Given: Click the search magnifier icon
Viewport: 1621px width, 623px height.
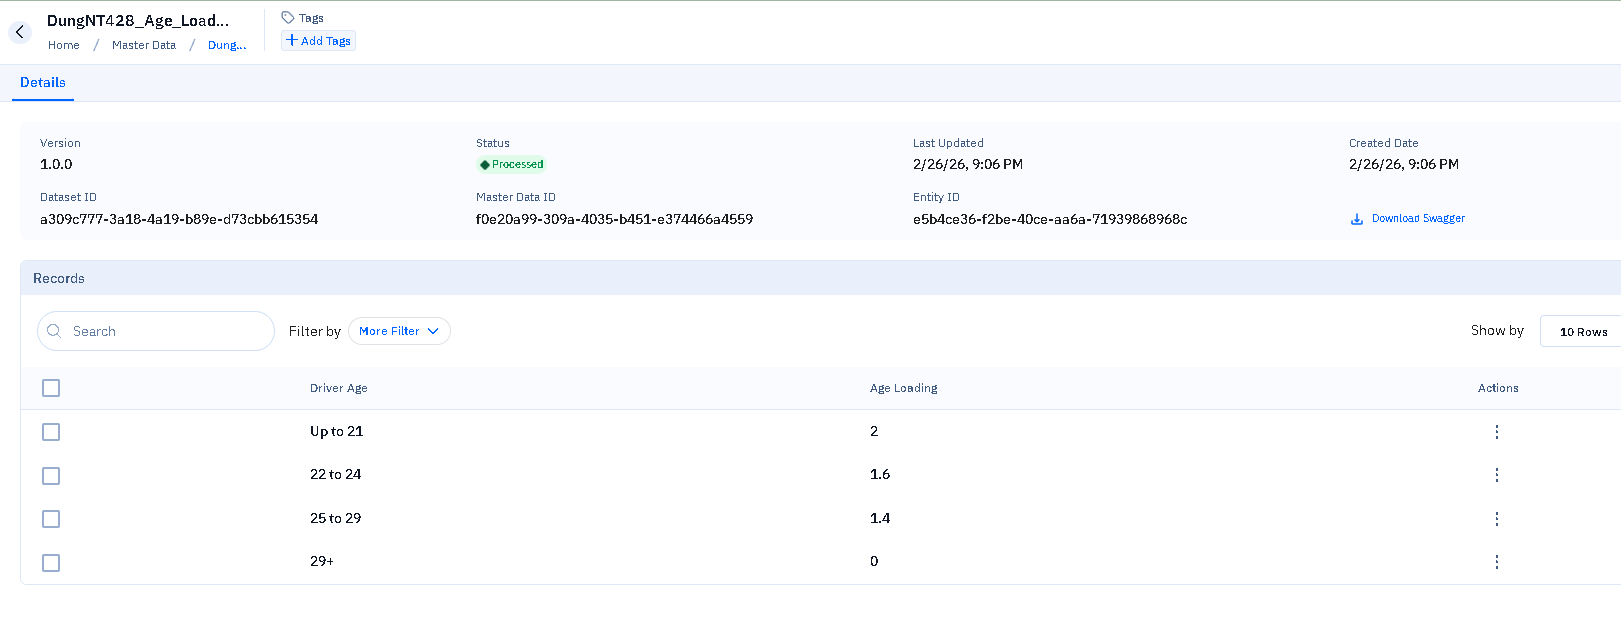Looking at the screenshot, I should [55, 331].
